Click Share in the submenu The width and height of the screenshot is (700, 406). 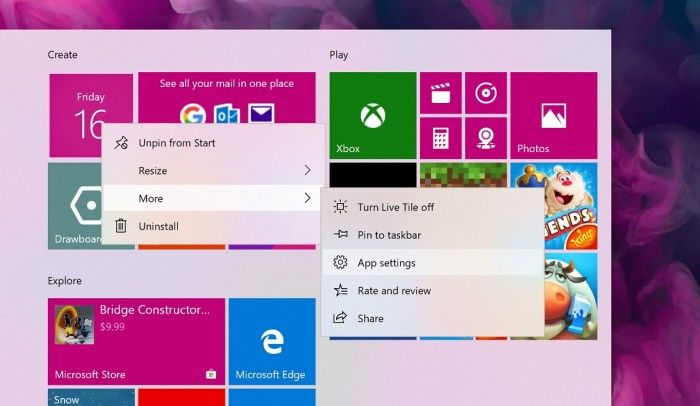click(x=370, y=318)
